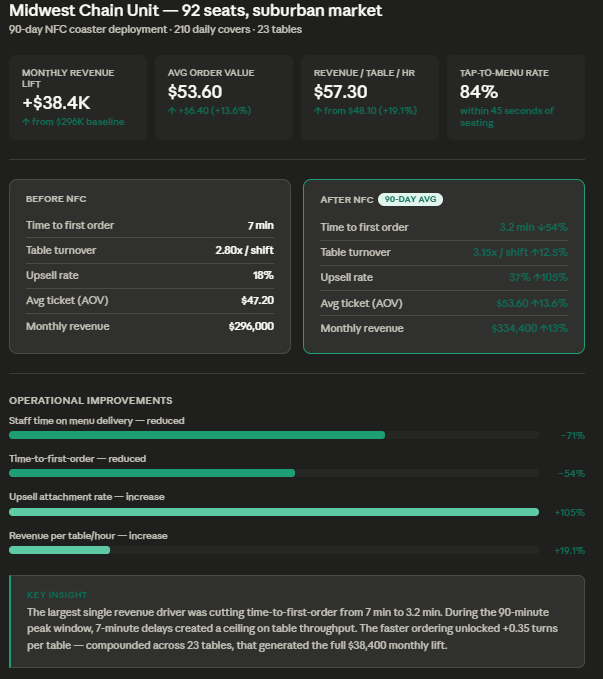Select the '-54%' bar value

(x=571, y=474)
